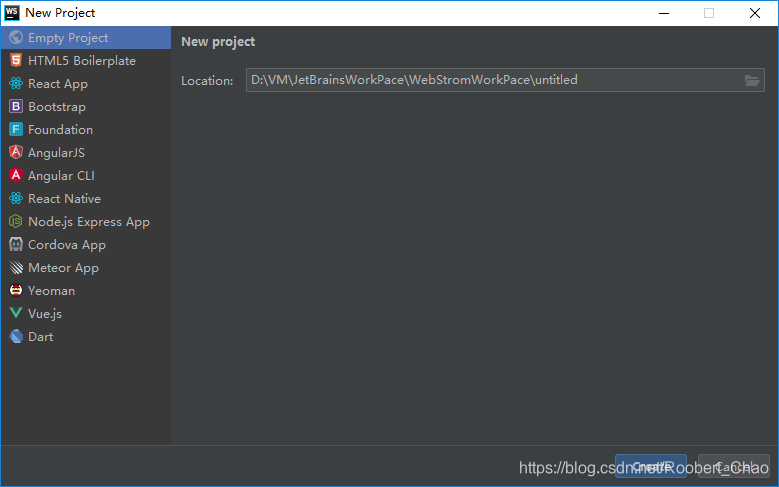Click the AngularJS shield icon
The image size is (779, 487).
coord(16,152)
